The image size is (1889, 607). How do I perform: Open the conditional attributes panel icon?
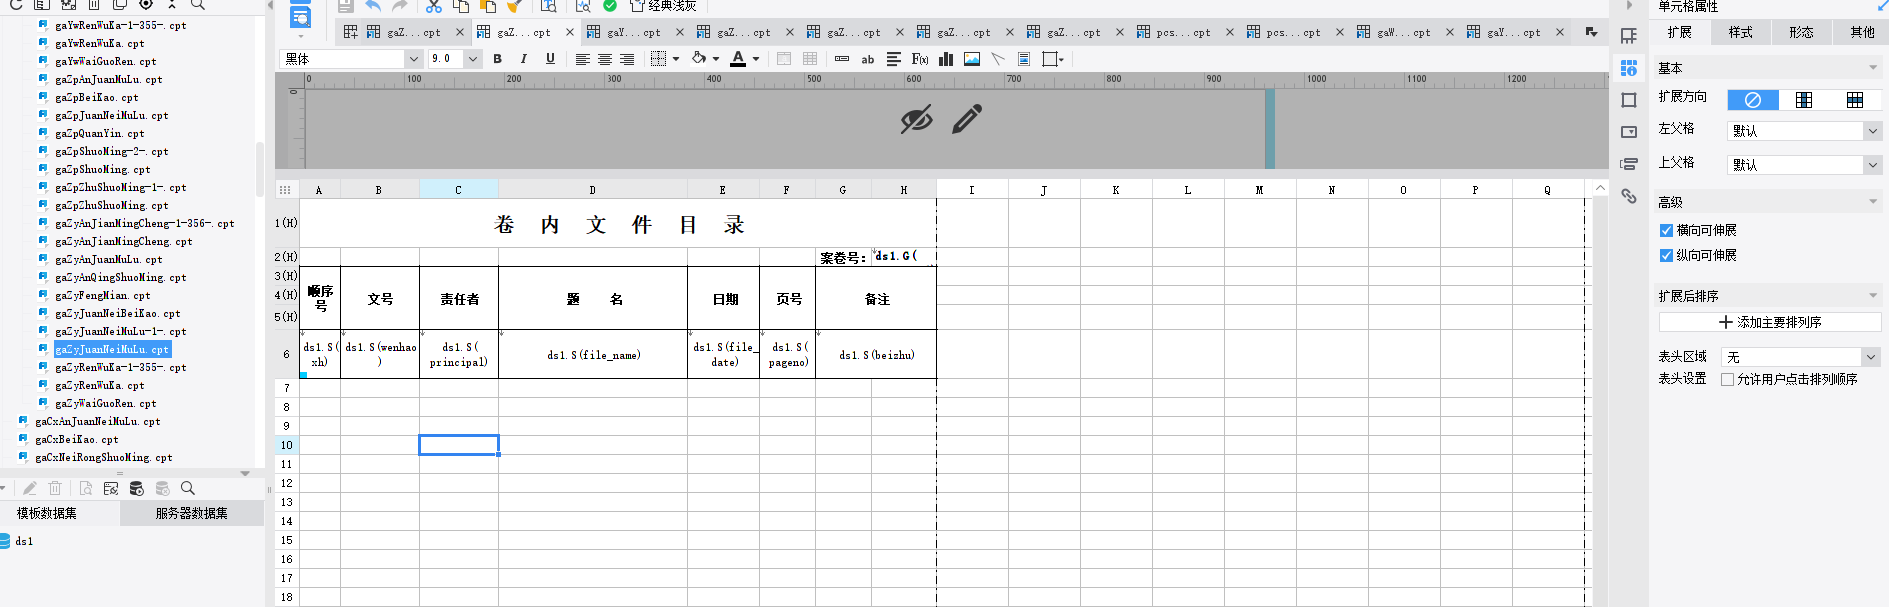click(1629, 164)
